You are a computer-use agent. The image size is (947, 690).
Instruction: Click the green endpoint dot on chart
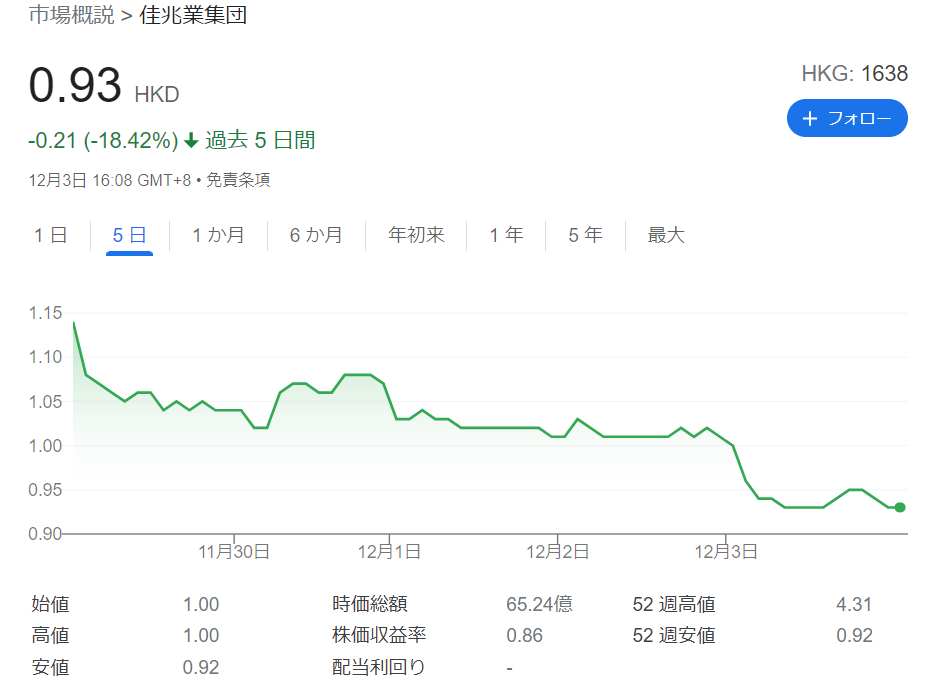[x=900, y=508]
